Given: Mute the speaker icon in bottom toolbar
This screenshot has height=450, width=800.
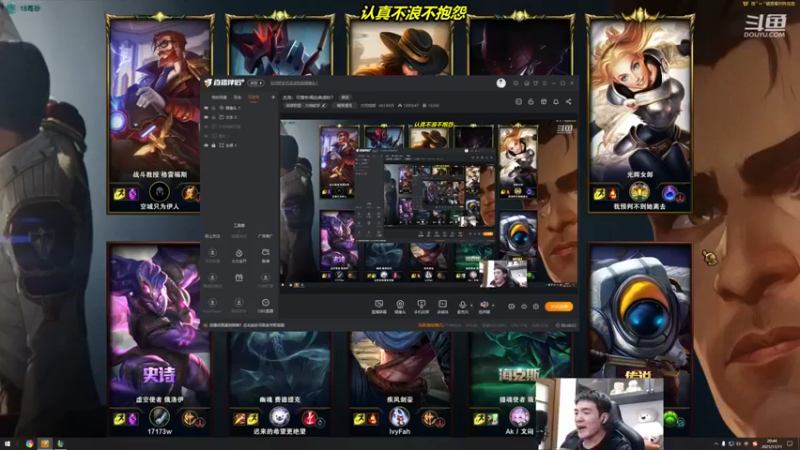Looking at the screenshot, I should [x=484, y=307].
